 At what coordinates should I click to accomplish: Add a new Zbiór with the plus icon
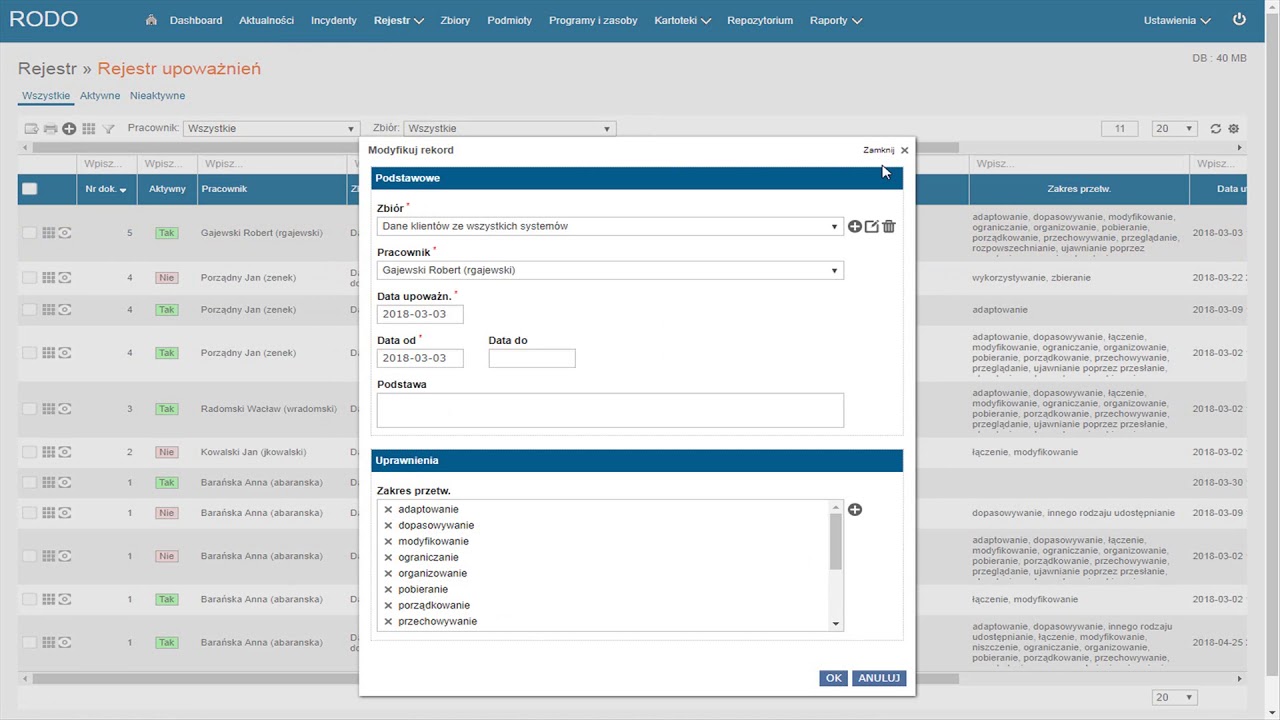pyautogui.click(x=855, y=227)
